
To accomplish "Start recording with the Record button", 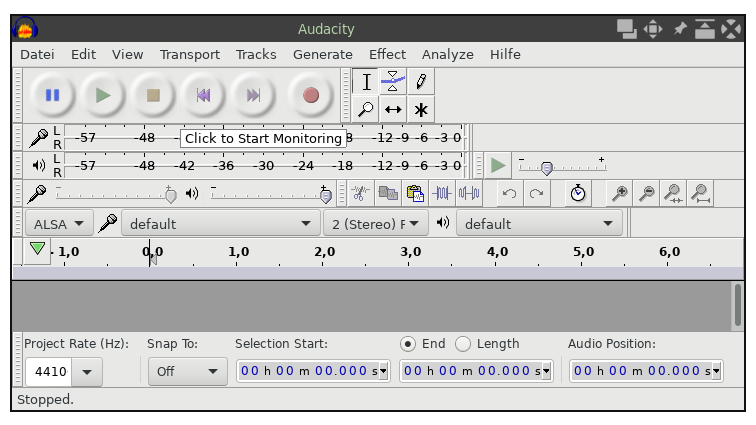I will point(311,95).
